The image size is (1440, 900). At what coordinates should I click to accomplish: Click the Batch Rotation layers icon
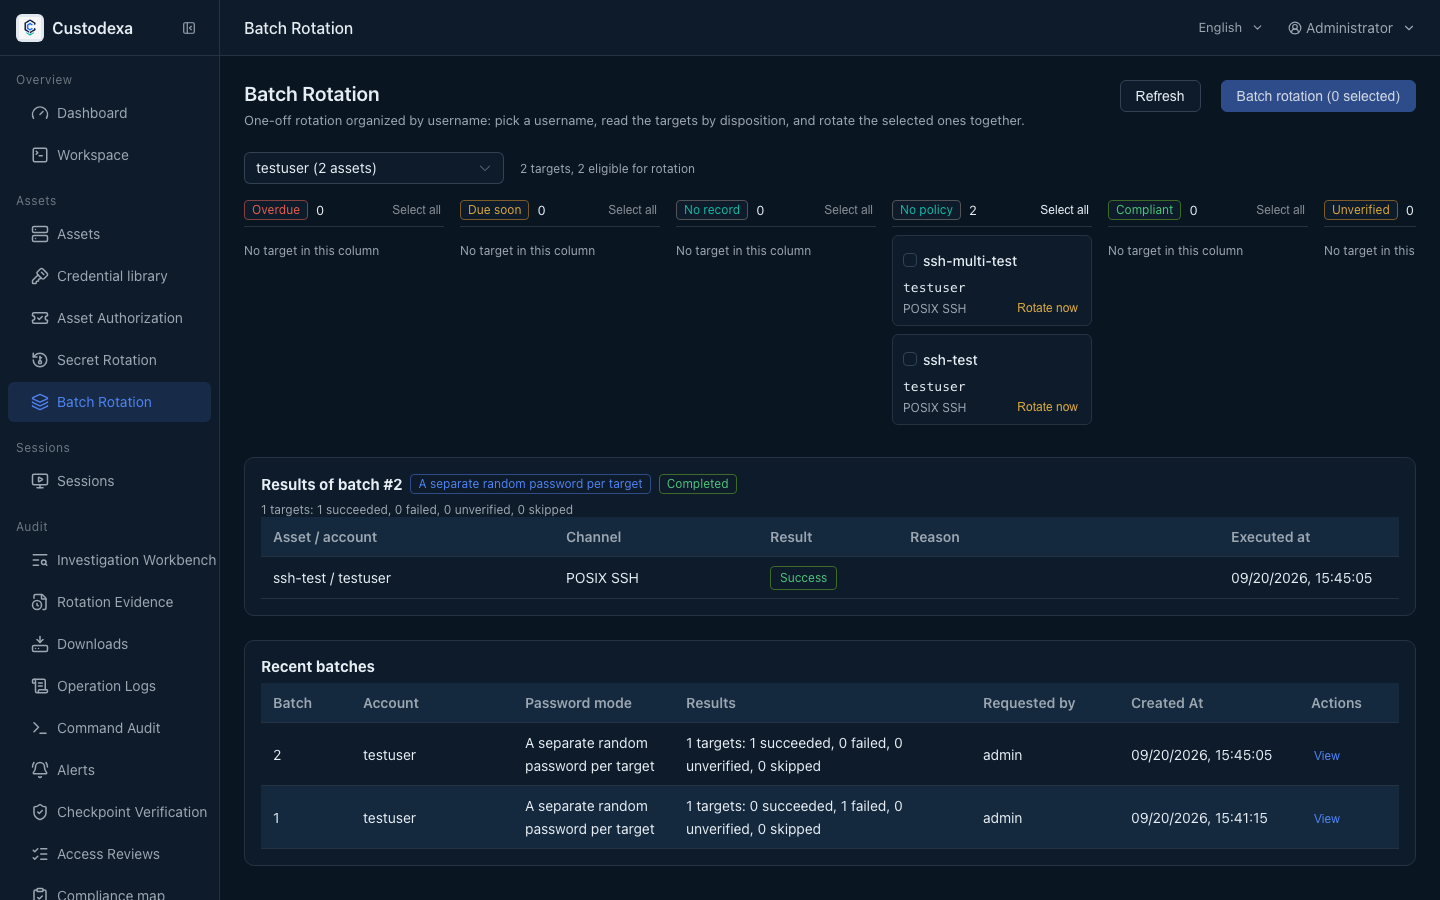(x=40, y=402)
